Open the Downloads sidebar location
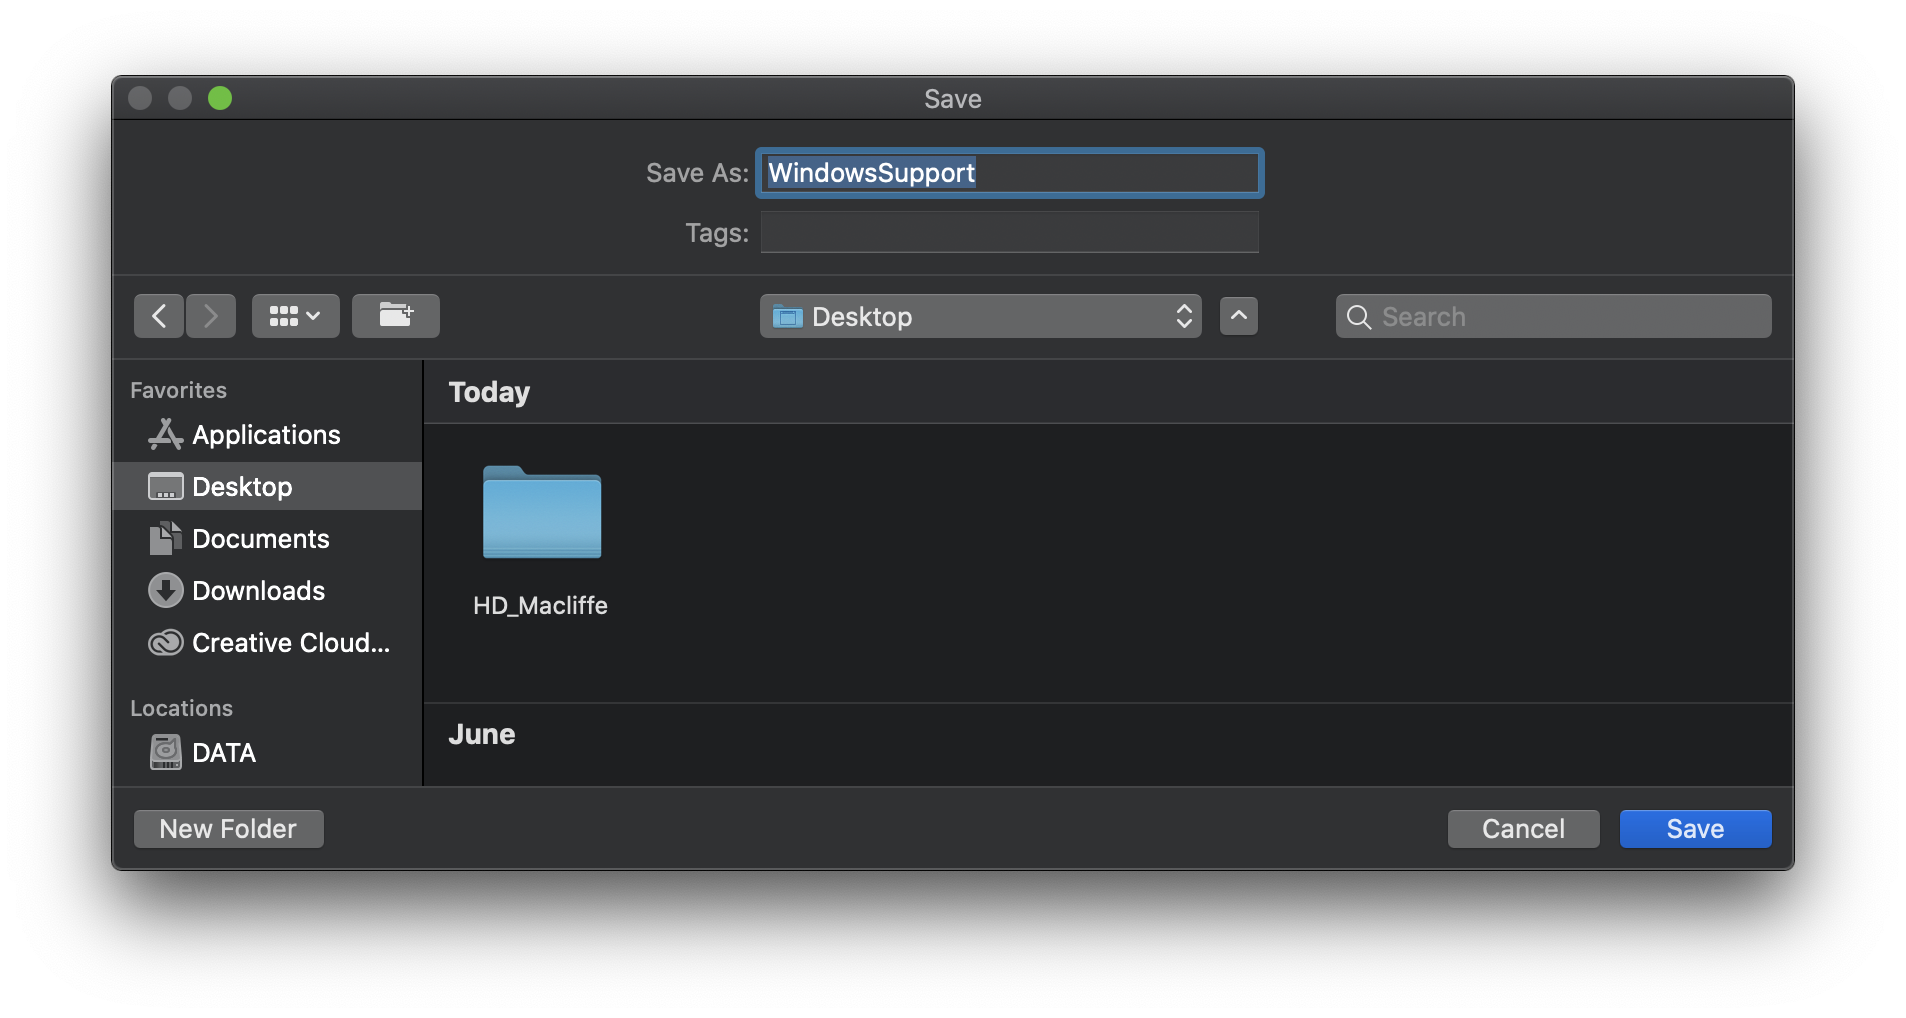This screenshot has width=1906, height=1018. tap(258, 590)
